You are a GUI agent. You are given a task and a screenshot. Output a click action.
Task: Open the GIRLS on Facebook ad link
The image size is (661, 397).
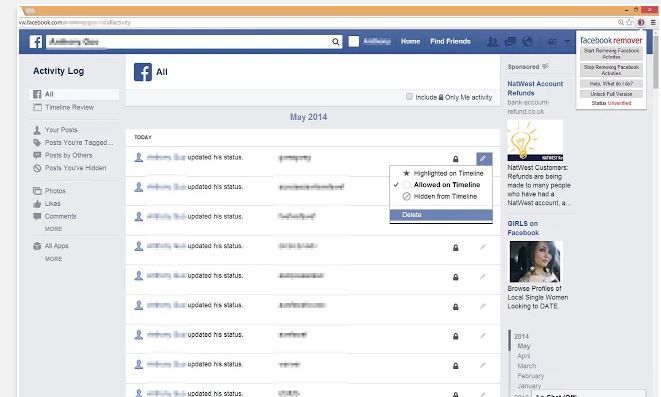523,228
